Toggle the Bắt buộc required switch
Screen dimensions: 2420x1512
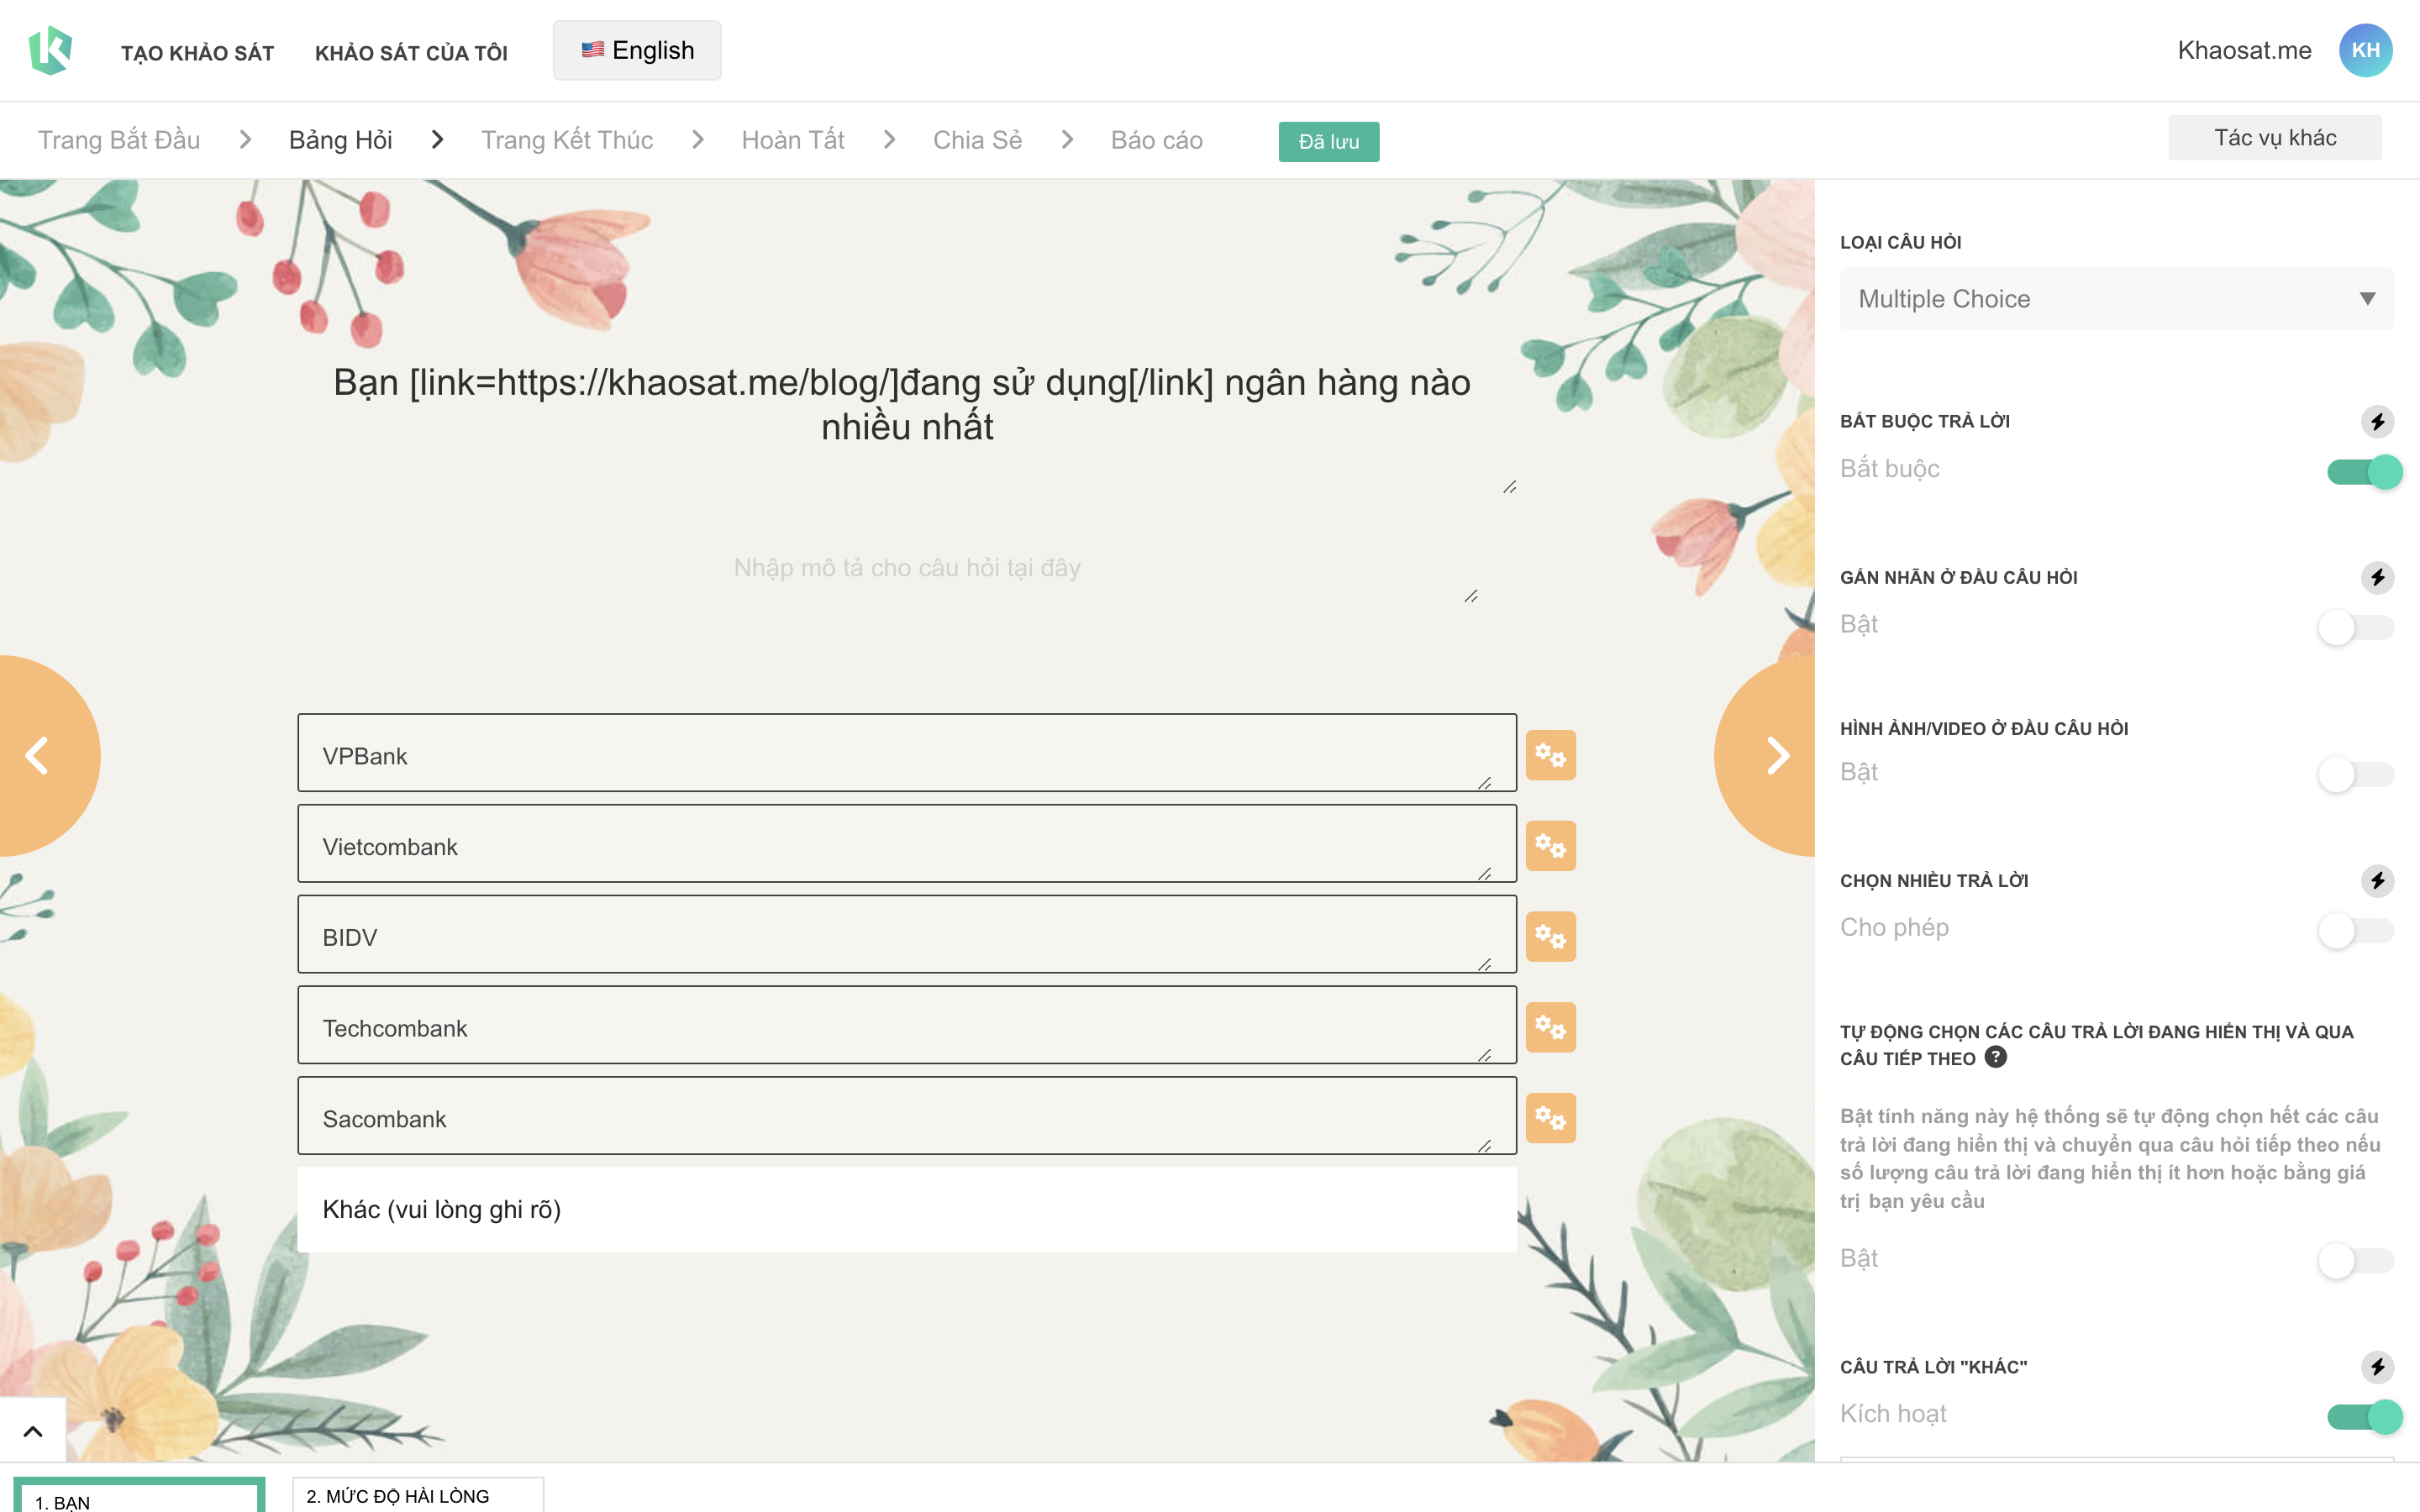(2364, 471)
